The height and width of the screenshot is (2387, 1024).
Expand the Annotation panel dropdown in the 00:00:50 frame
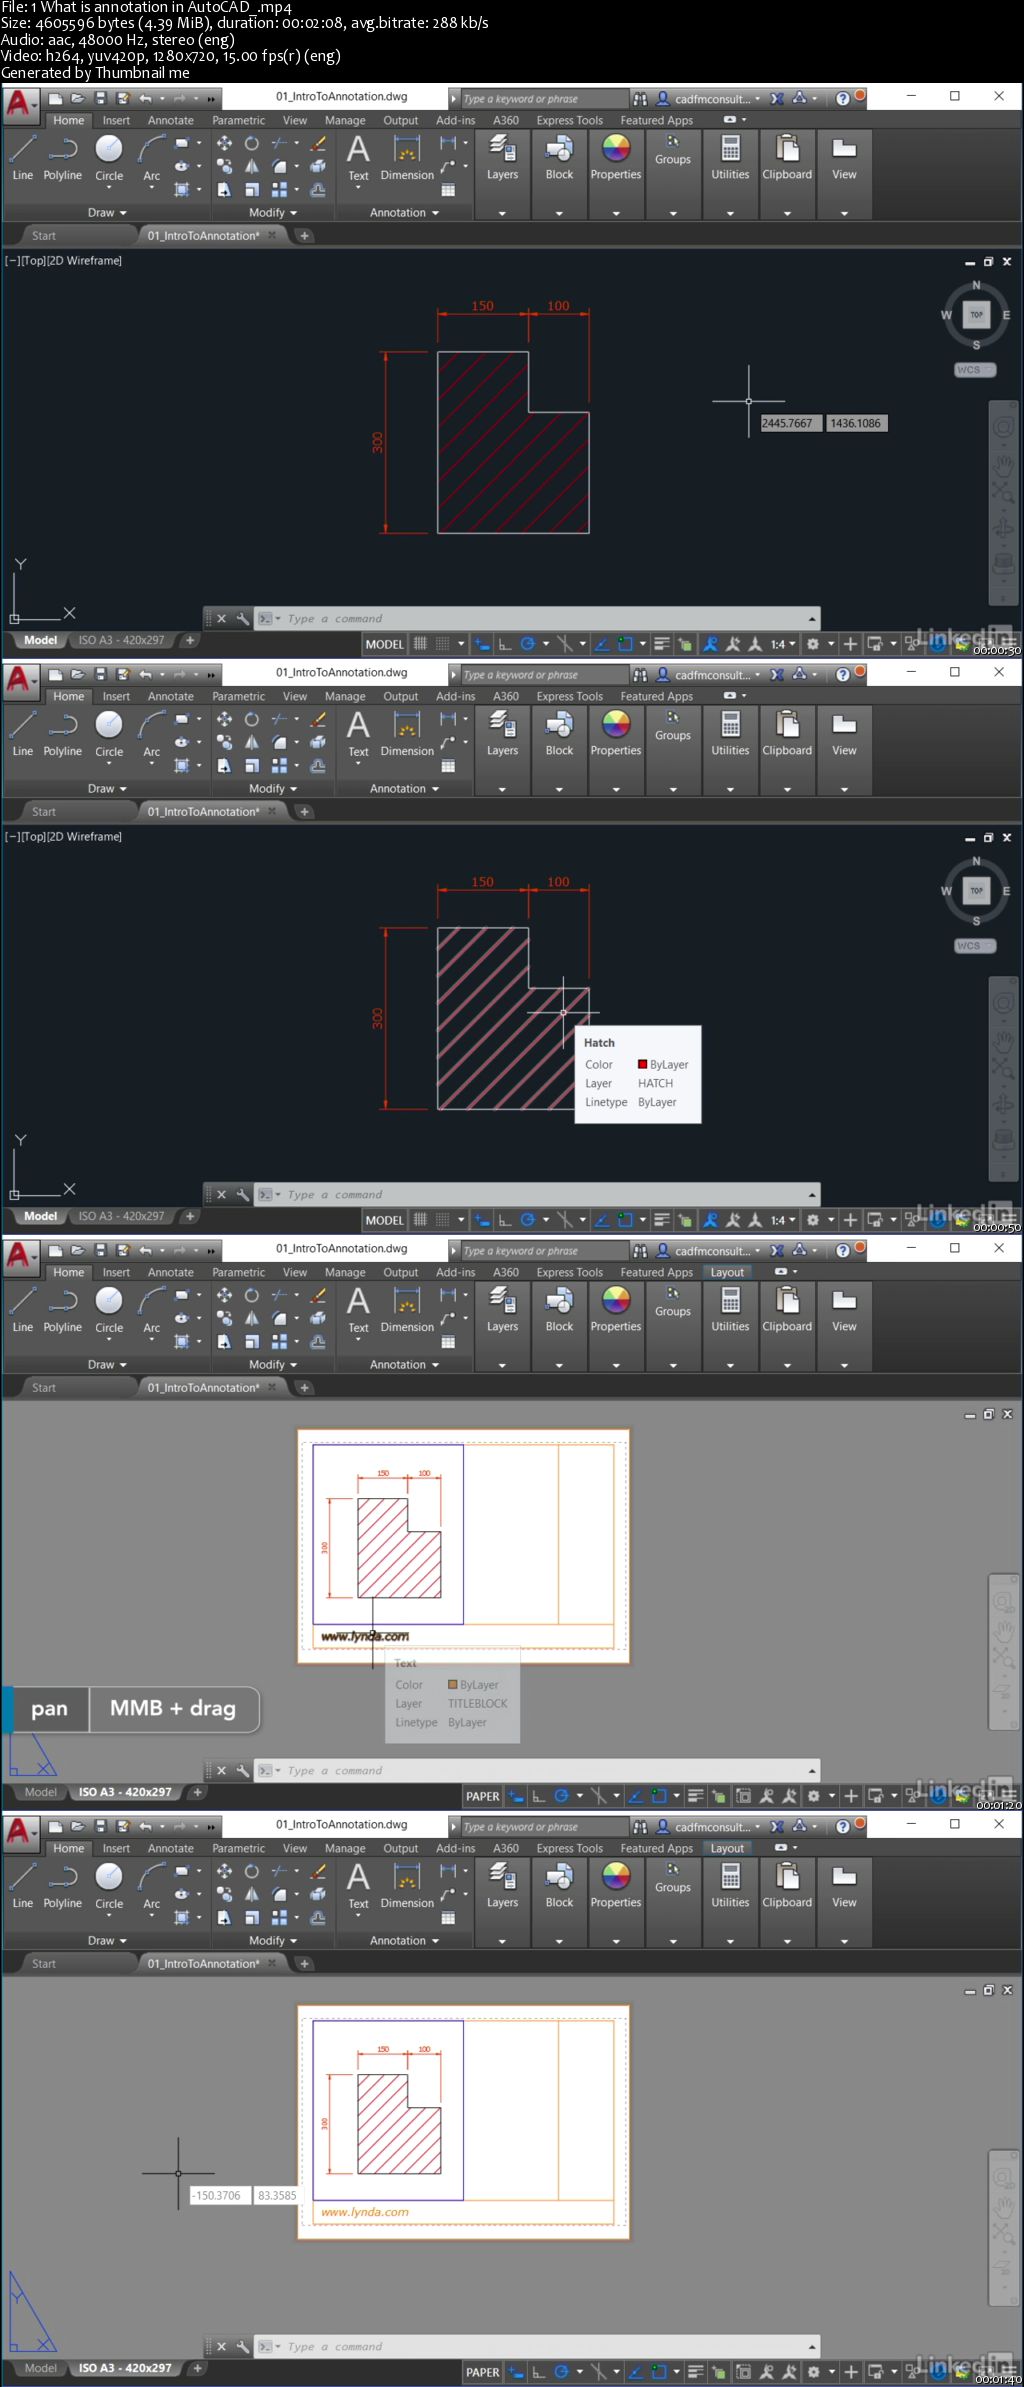click(404, 789)
